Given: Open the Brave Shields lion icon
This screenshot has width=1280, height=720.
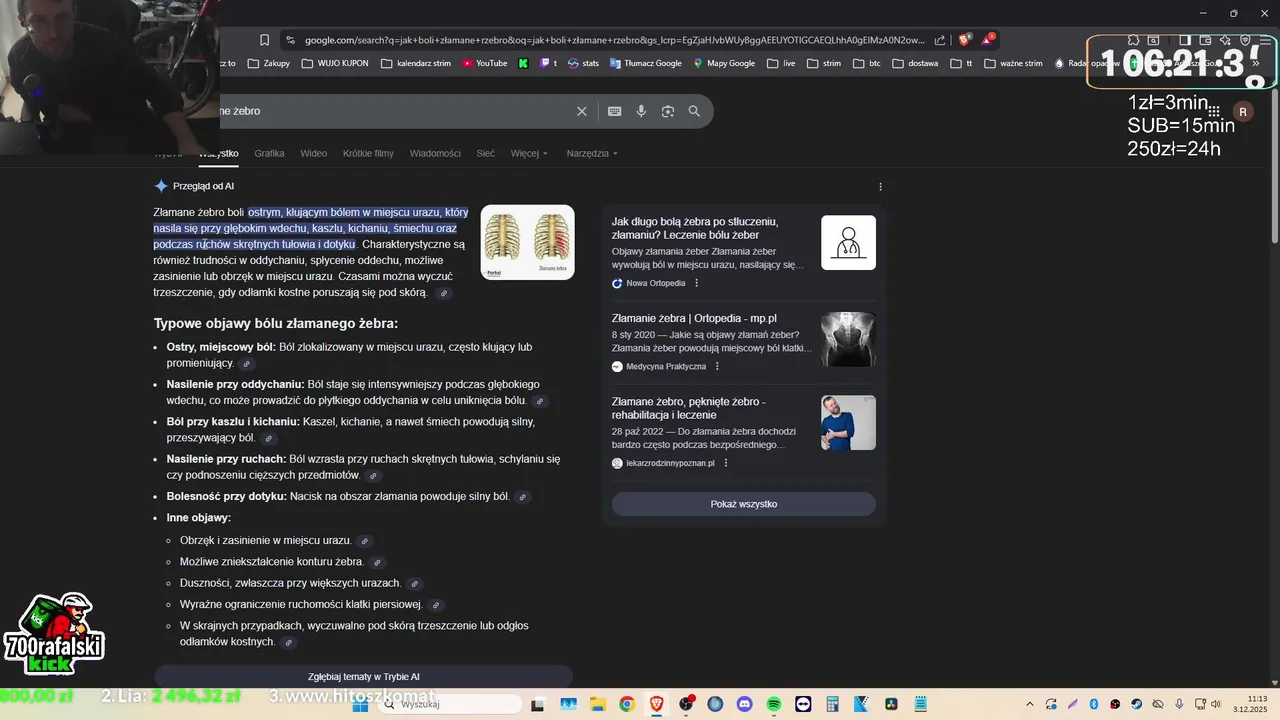Looking at the screenshot, I should (964, 40).
